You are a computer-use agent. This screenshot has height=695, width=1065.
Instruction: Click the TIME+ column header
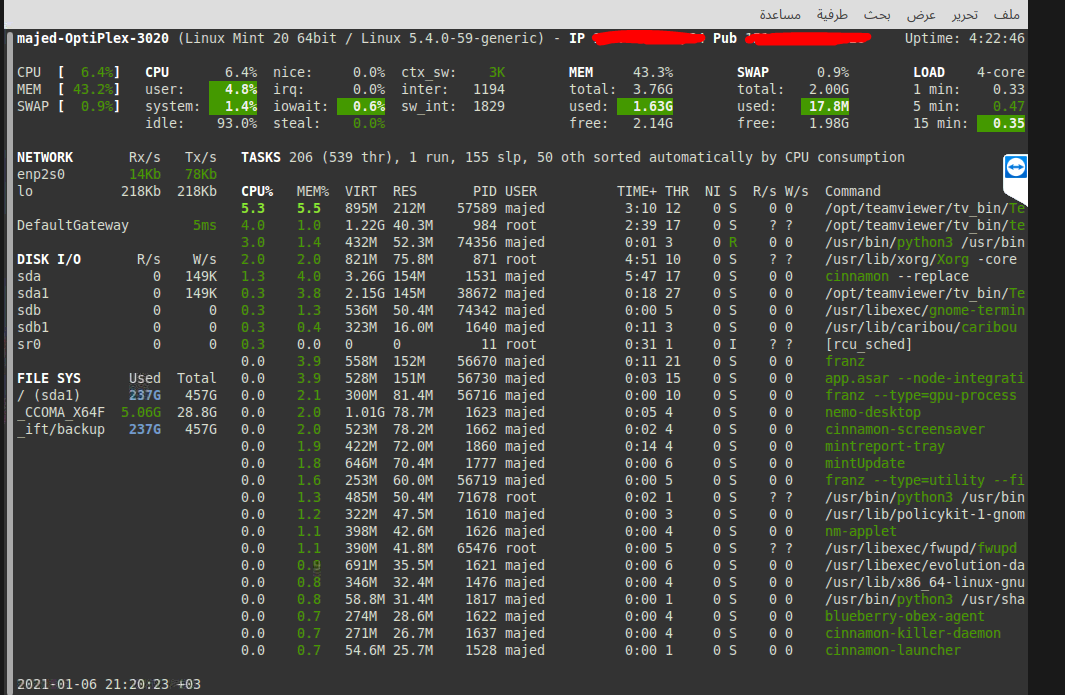pyautogui.click(x=636, y=192)
